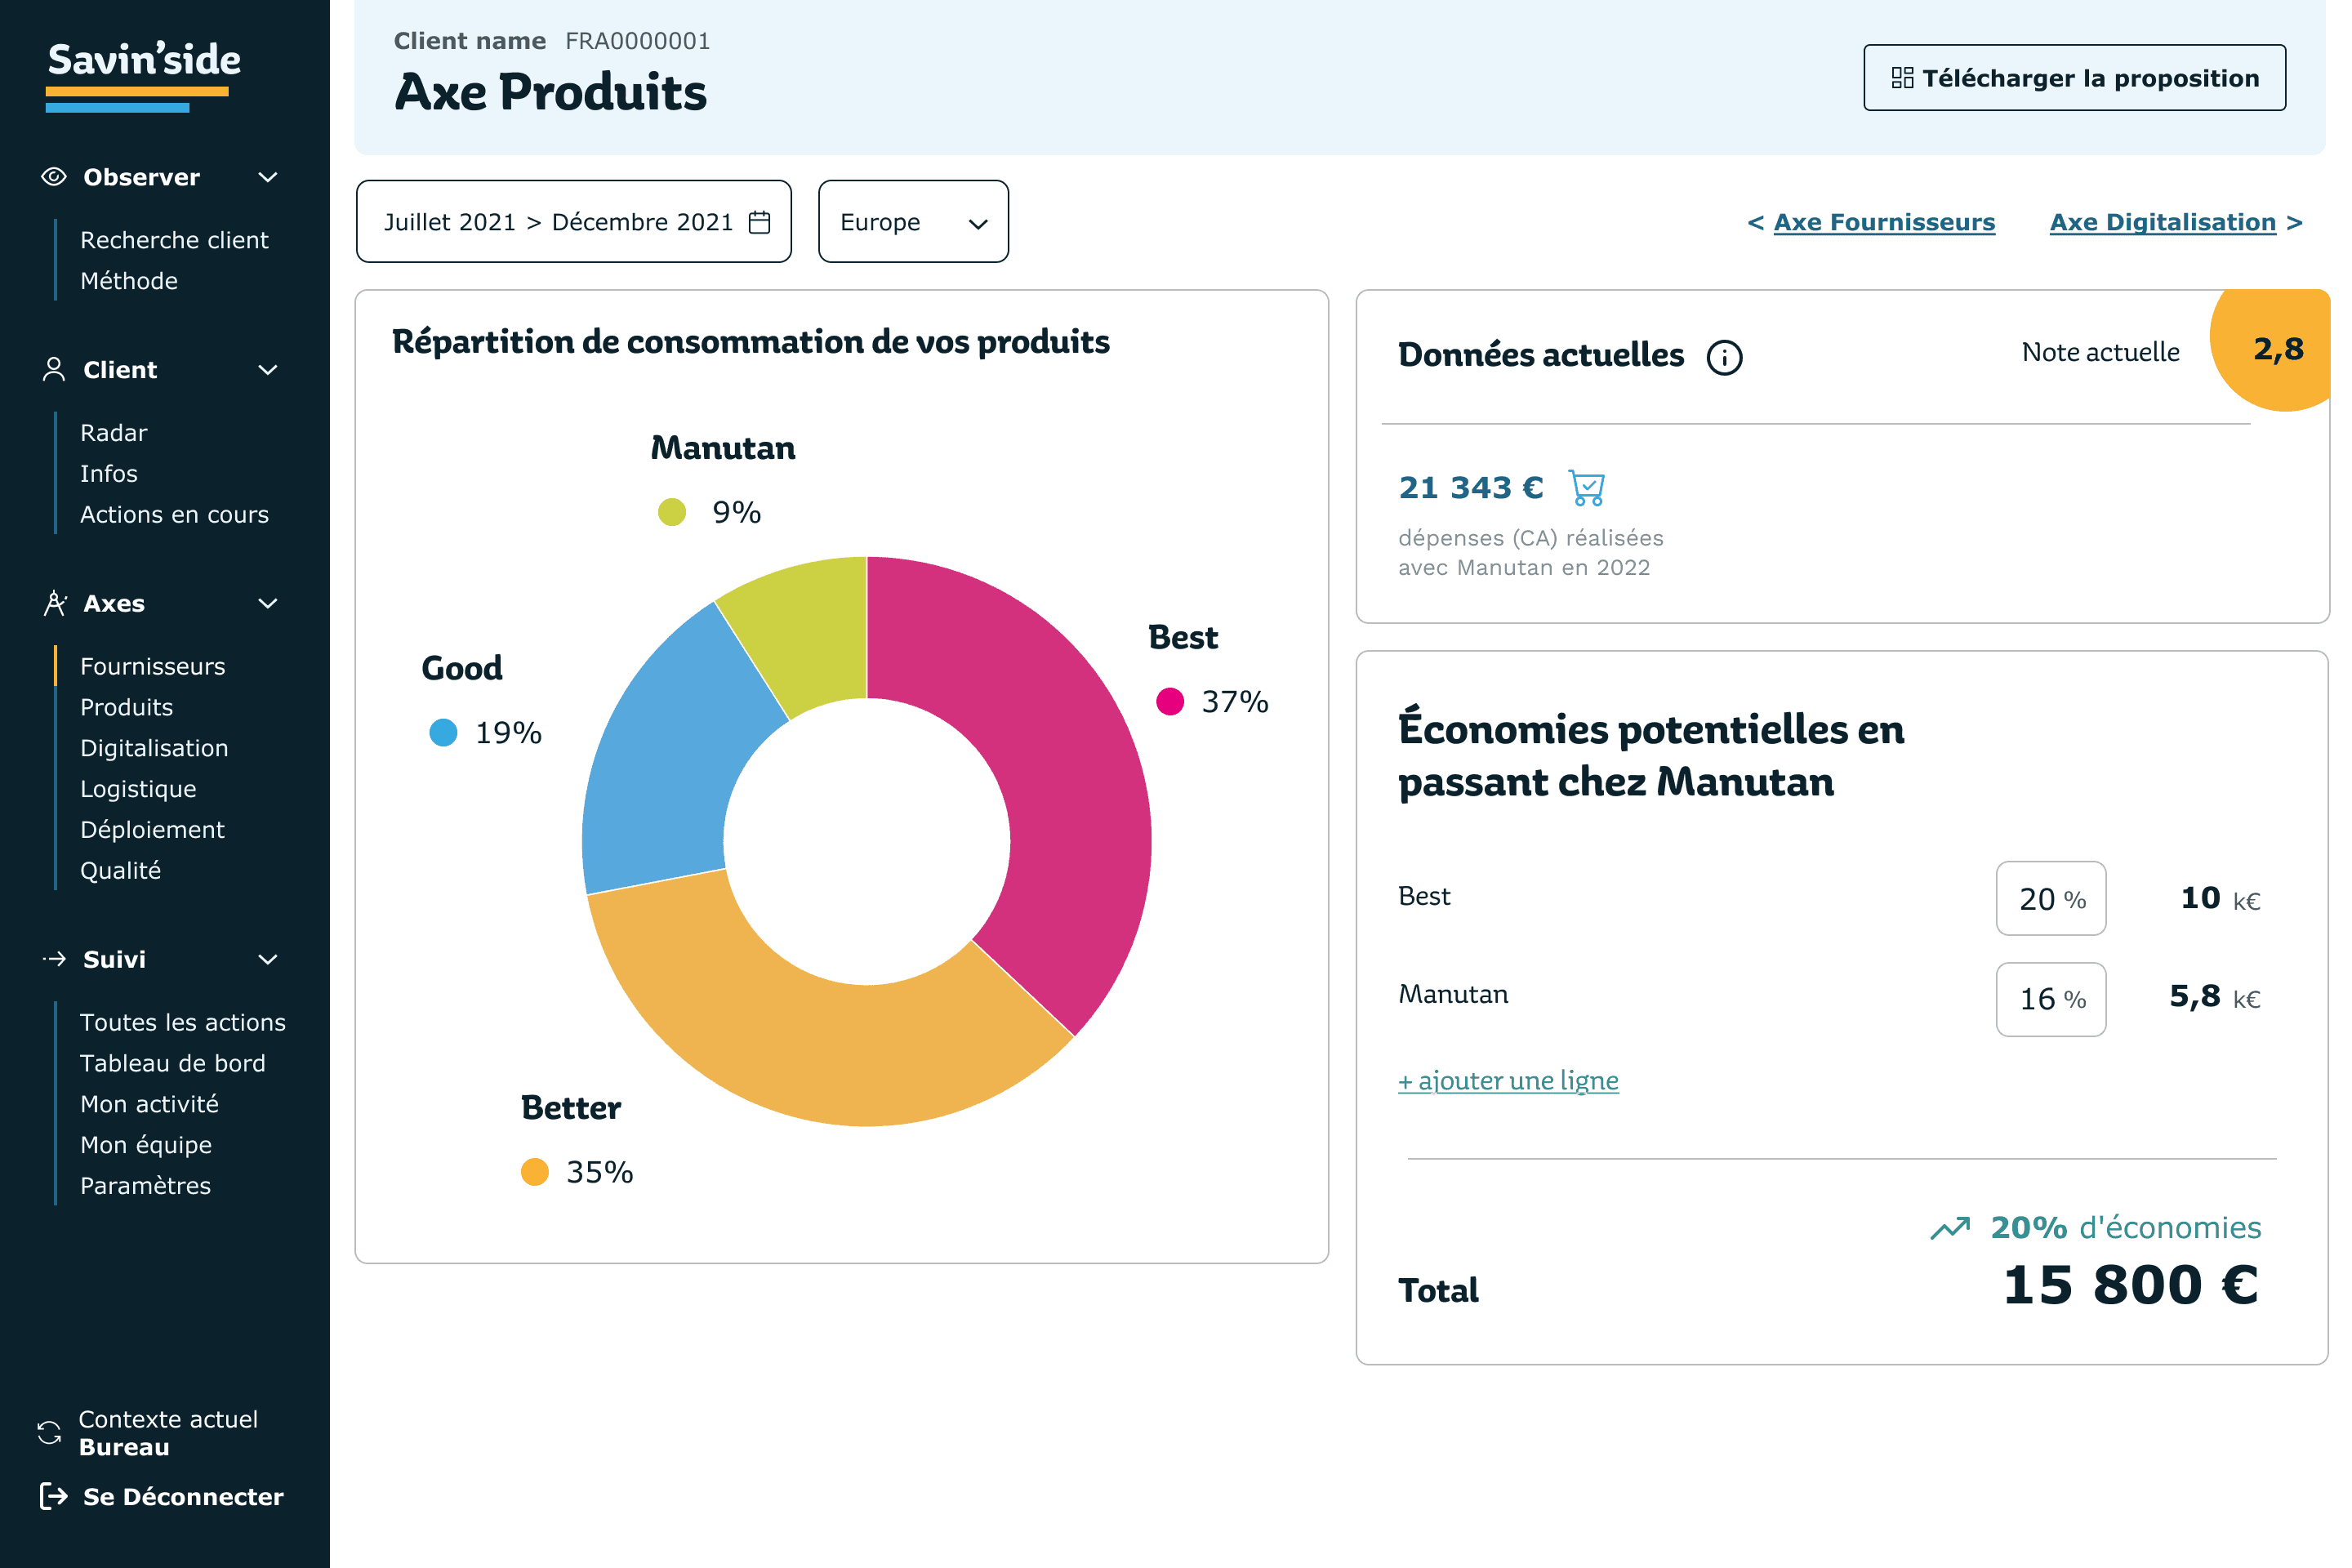The height and width of the screenshot is (1568, 2352).
Task: Click the '+ ajouter une ligne' link
Action: [x=1508, y=1080]
